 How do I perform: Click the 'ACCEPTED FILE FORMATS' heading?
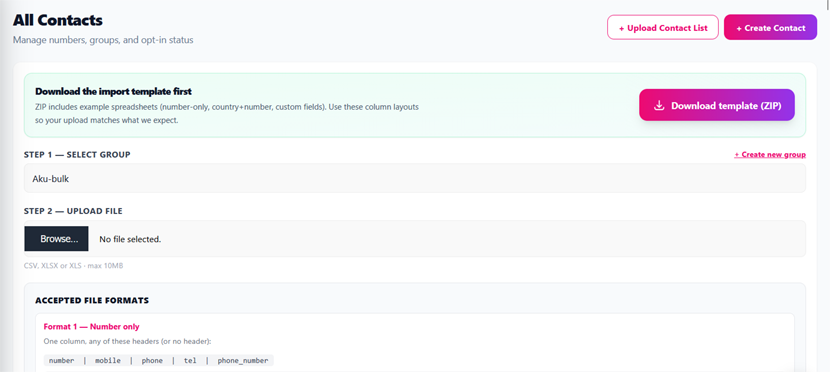point(92,301)
